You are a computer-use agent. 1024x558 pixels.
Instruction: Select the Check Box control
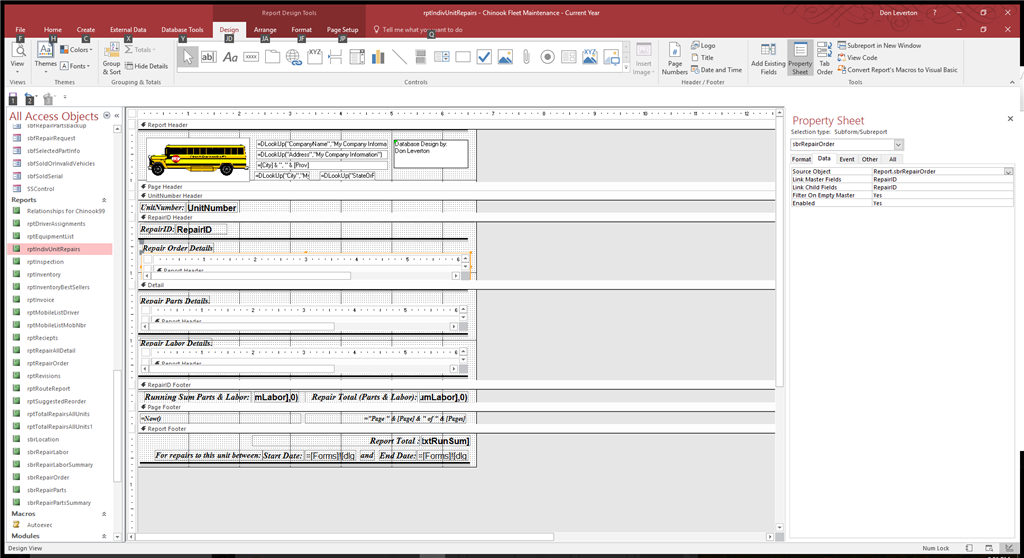(x=484, y=57)
